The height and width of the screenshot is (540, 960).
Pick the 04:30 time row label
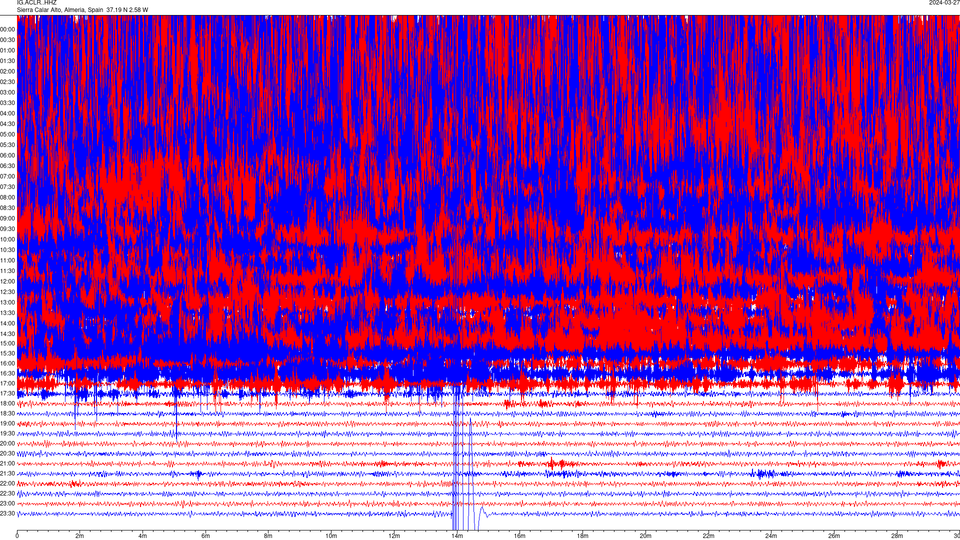(7, 124)
